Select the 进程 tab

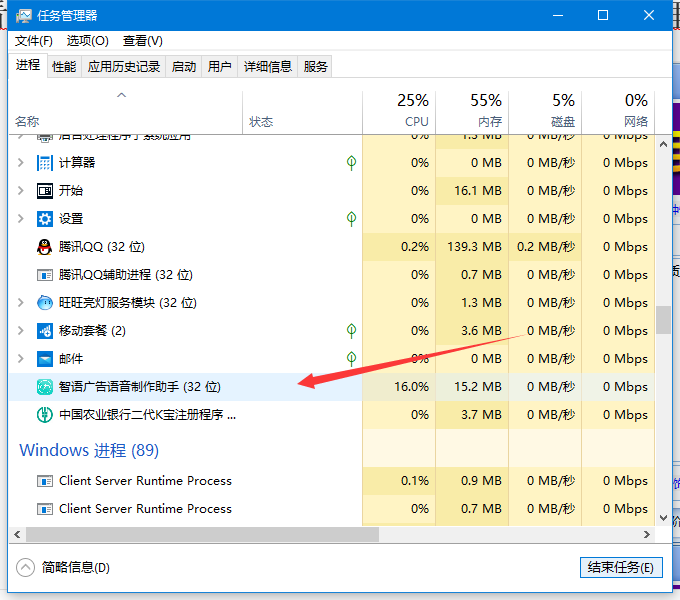(x=28, y=65)
